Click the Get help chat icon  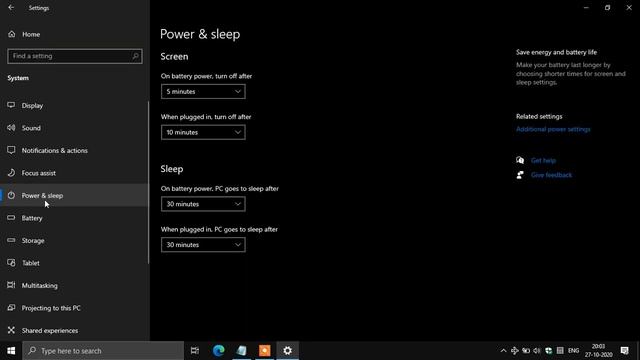[x=520, y=160]
